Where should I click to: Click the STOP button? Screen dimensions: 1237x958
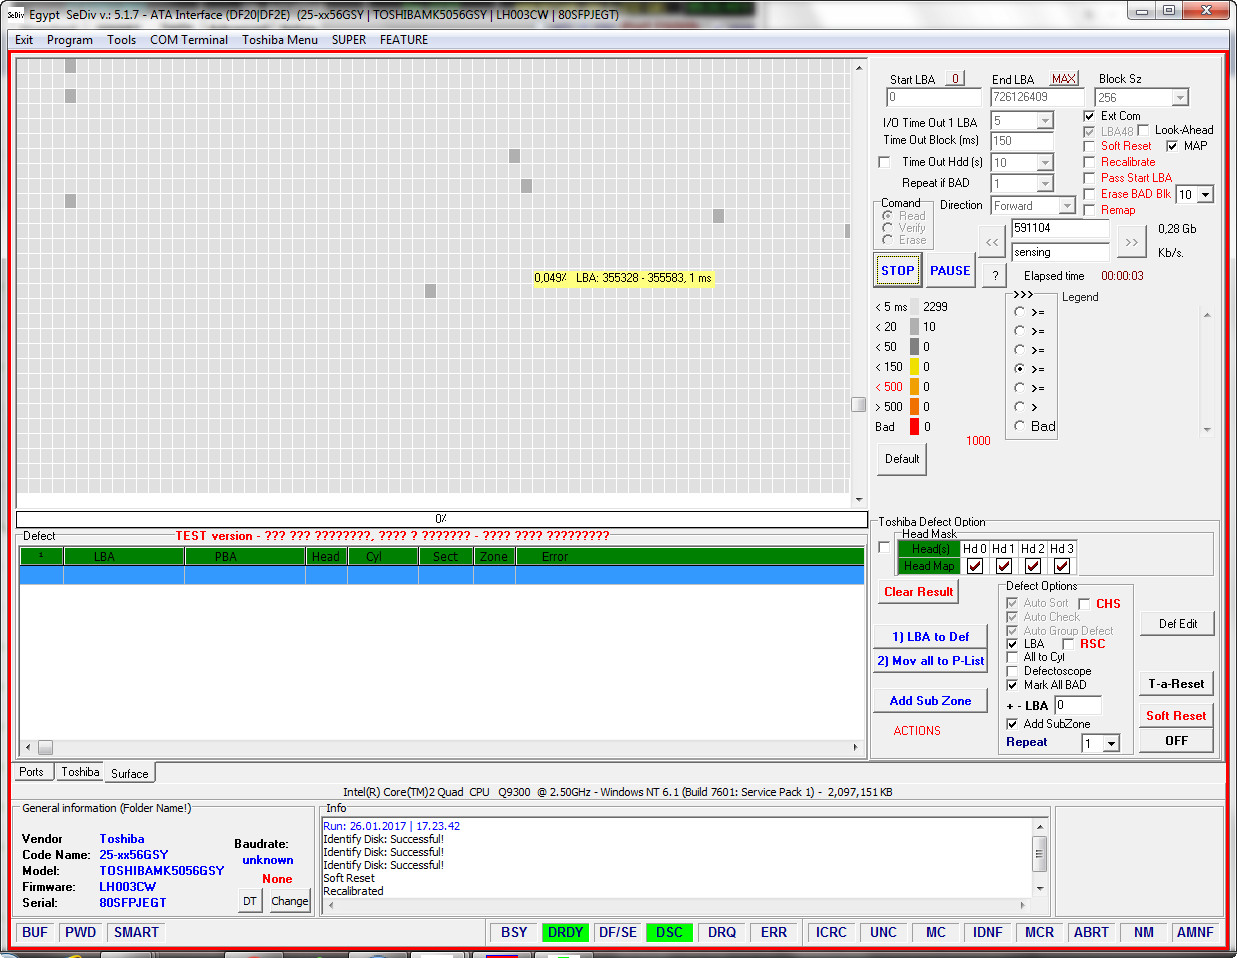[898, 271]
